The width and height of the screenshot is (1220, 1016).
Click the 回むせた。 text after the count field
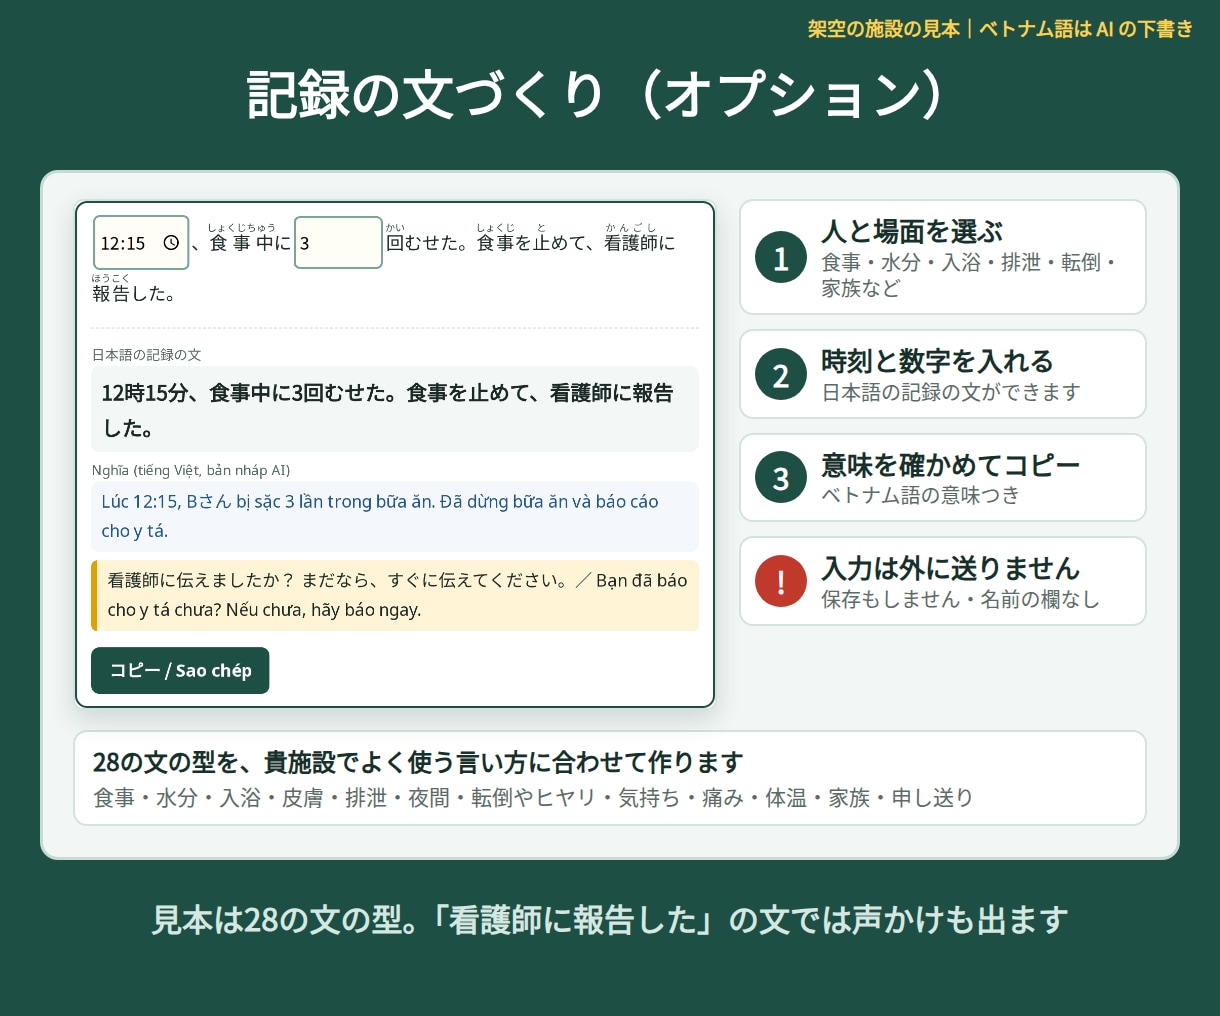pos(427,238)
